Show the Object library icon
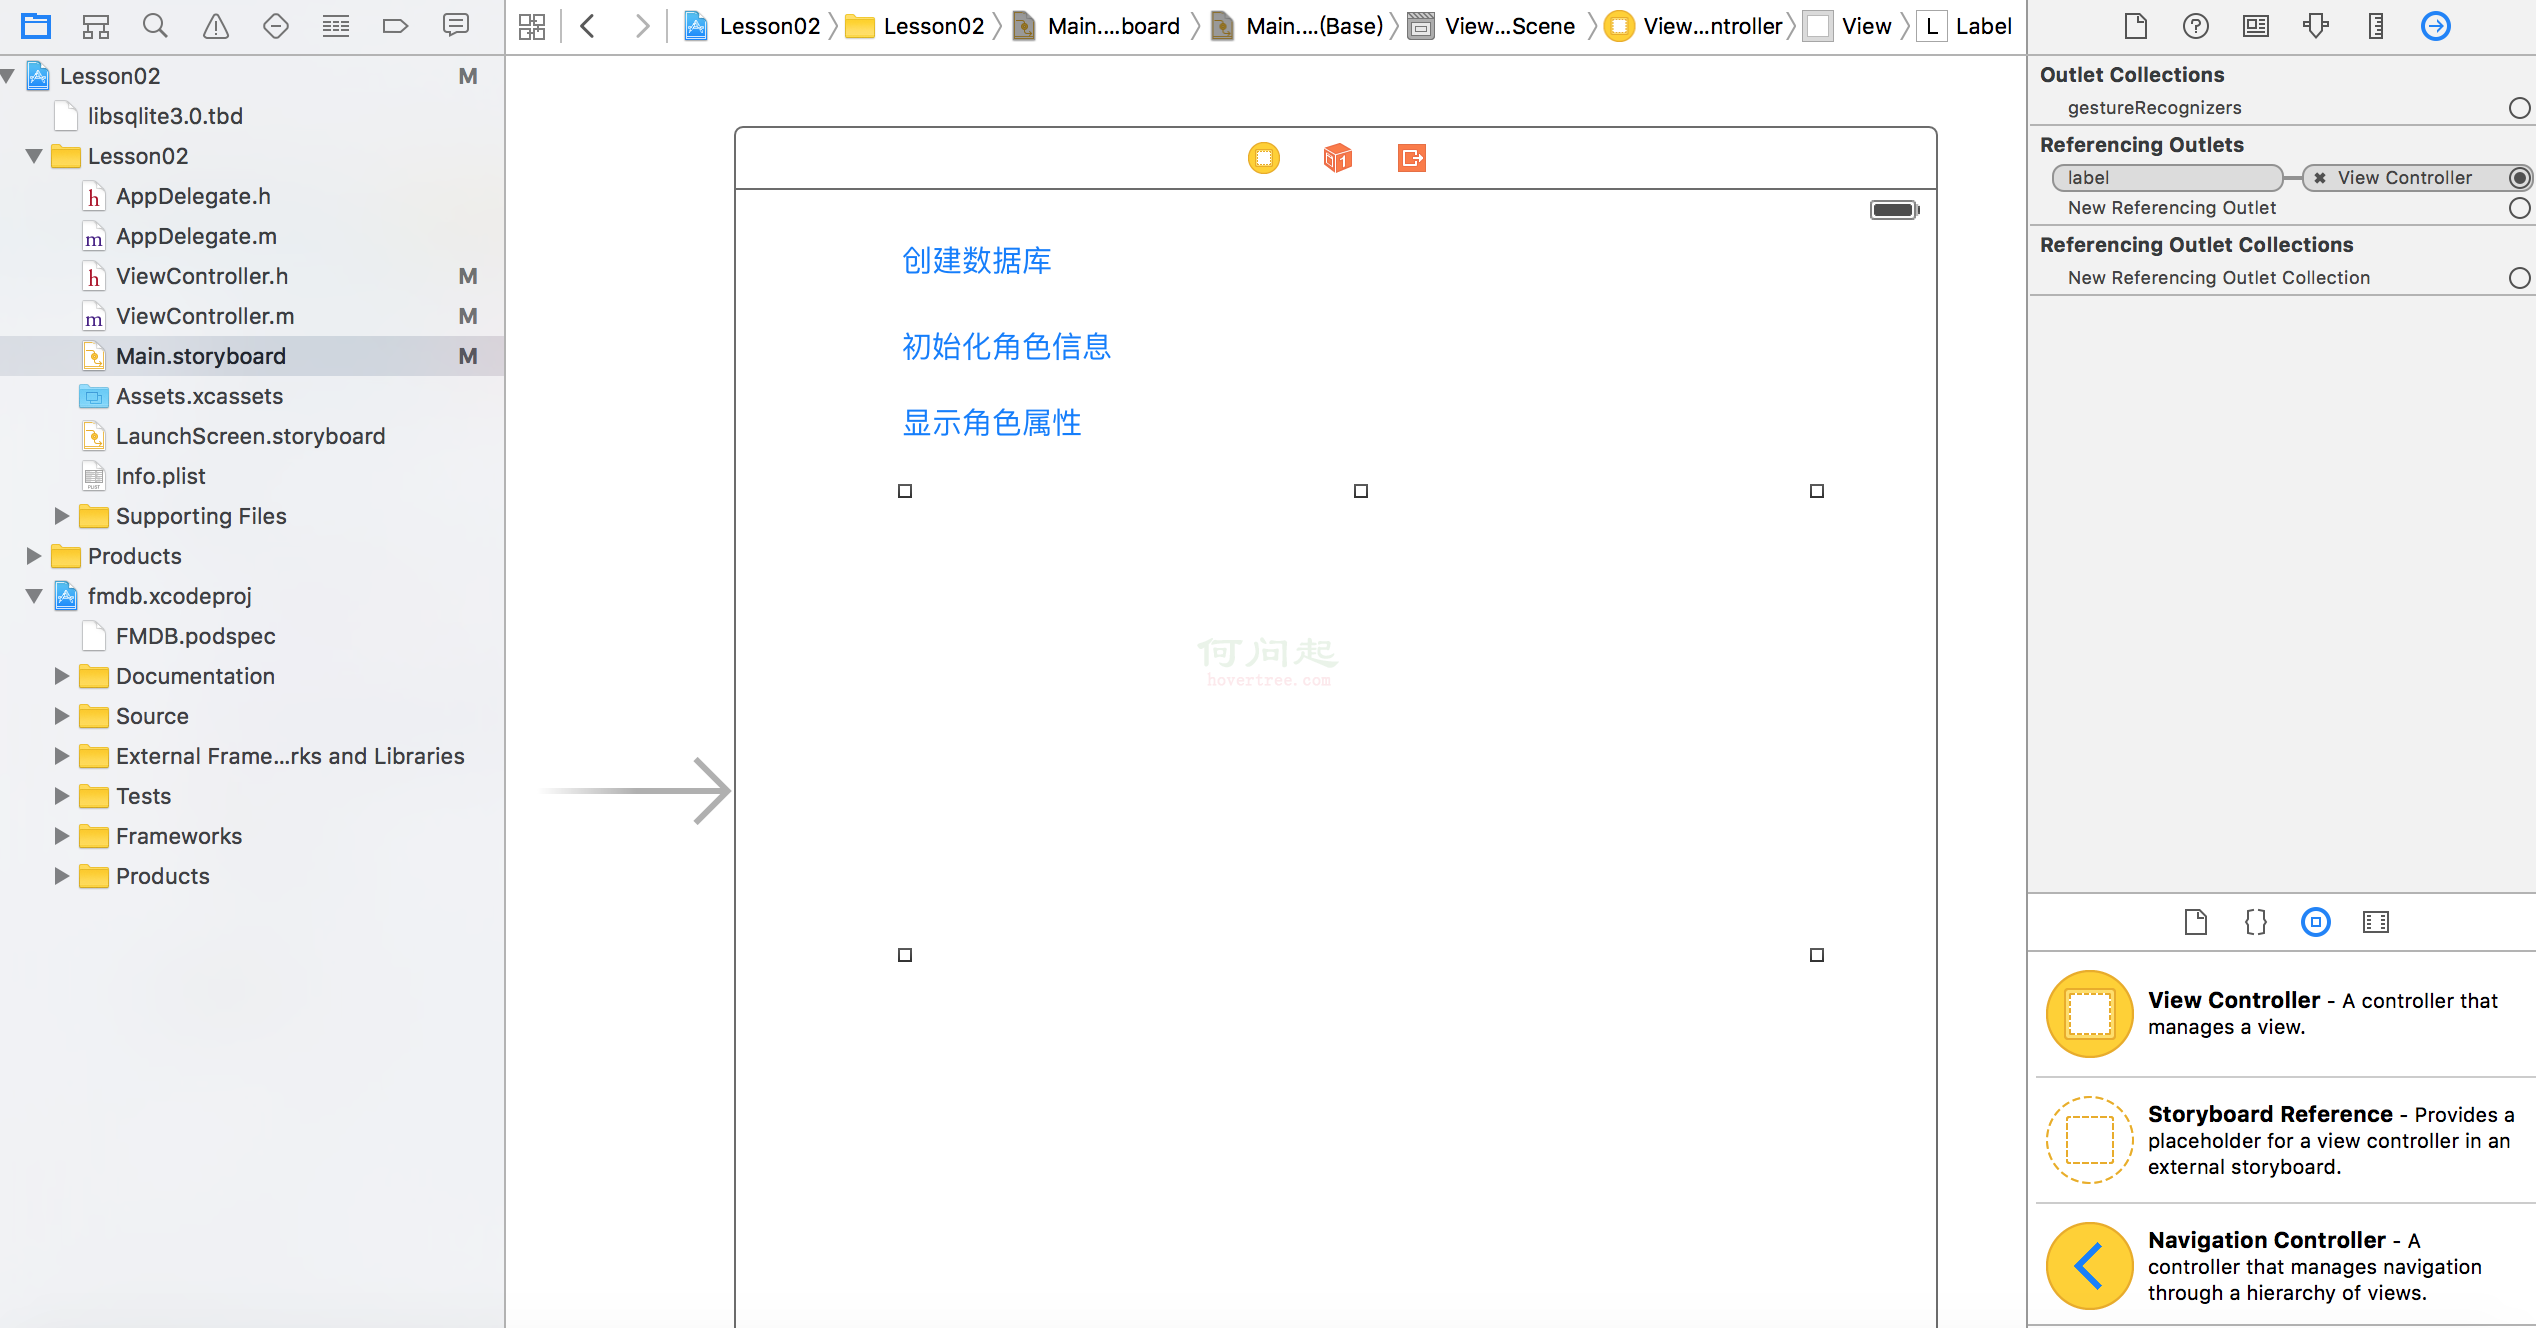The image size is (2536, 1328). click(2315, 922)
